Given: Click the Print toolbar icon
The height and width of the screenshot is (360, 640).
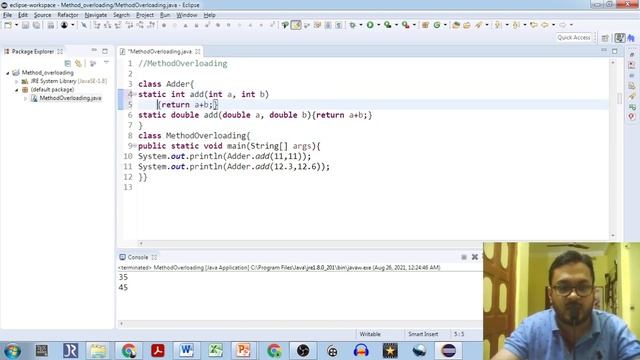Looking at the screenshot, I should coord(51,25).
